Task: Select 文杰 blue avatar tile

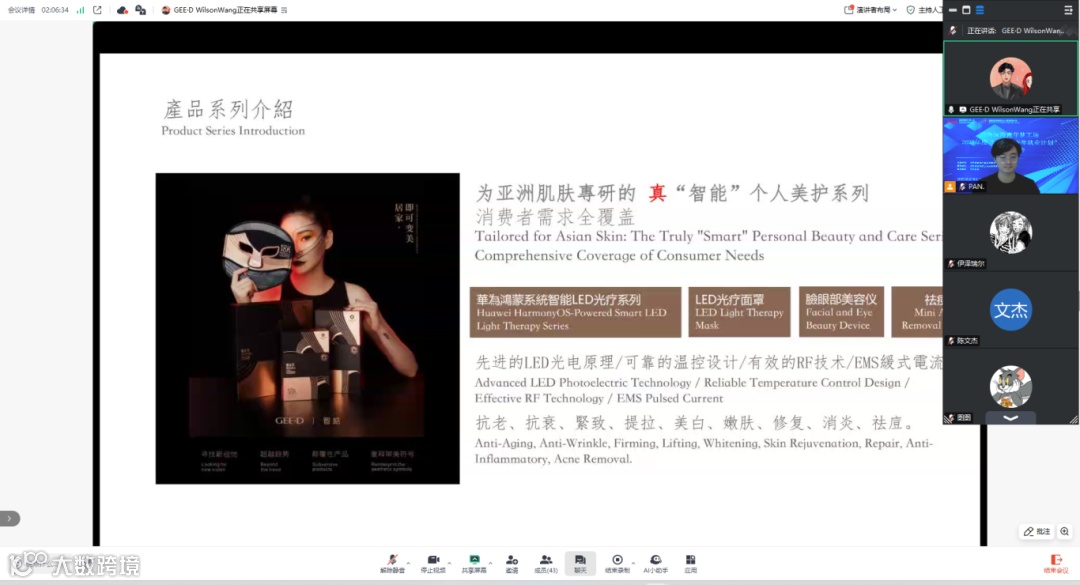Action: point(1010,309)
